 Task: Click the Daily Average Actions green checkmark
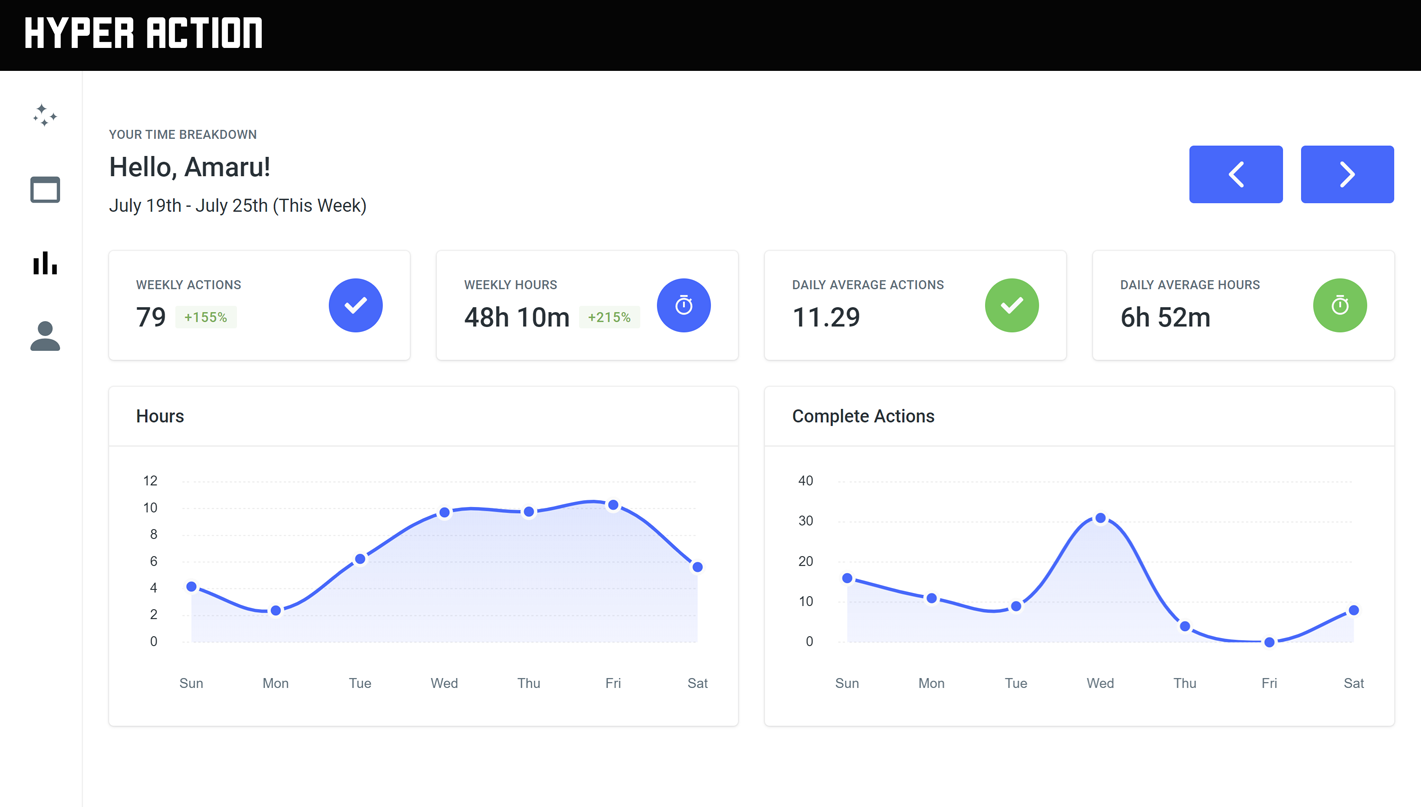pos(1012,305)
